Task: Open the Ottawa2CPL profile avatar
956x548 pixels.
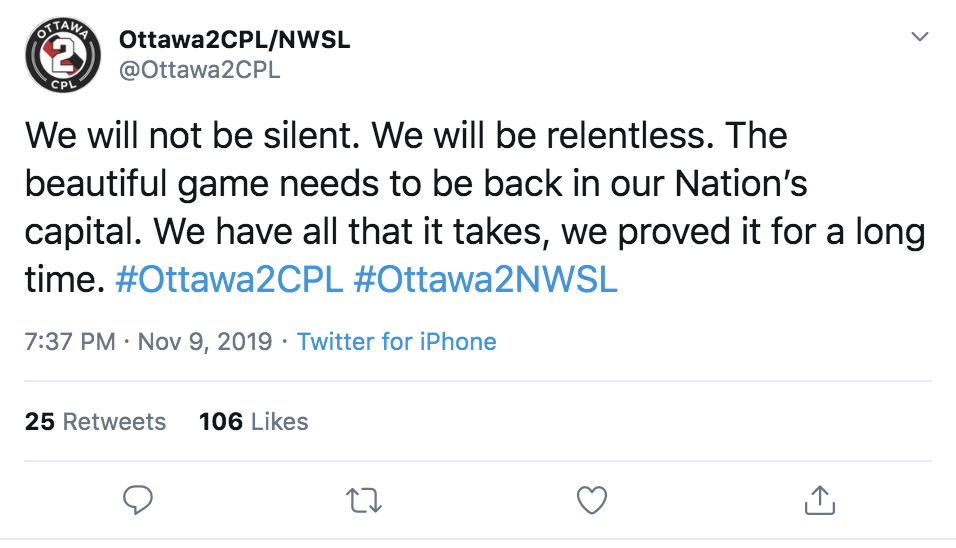Action: tap(63, 55)
